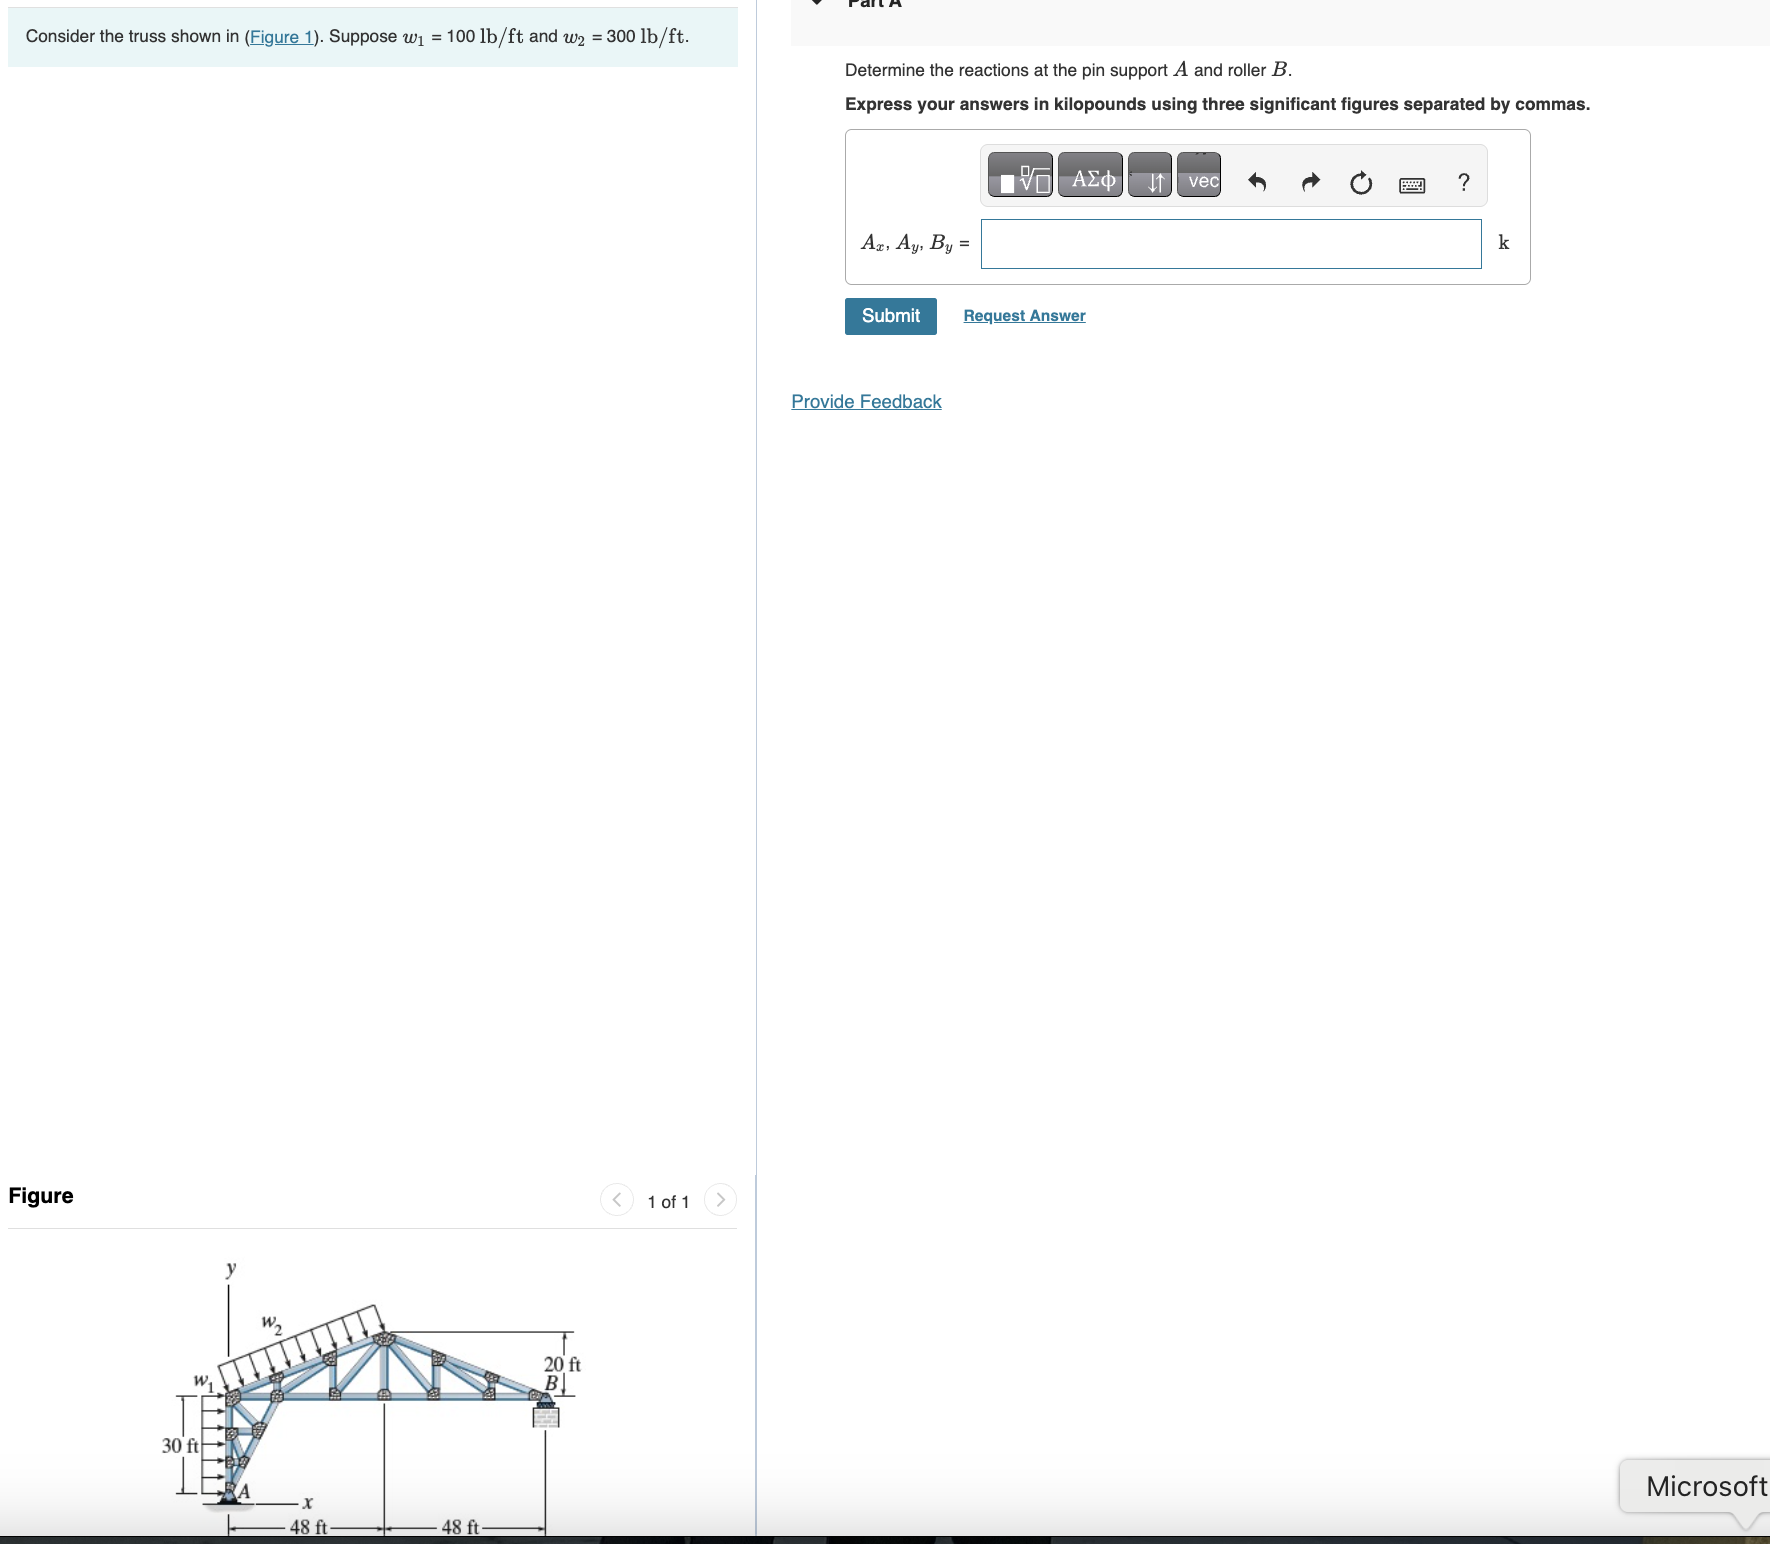Open the math templates (fraction/root) tool
The width and height of the screenshot is (1770, 1544).
click(x=1020, y=175)
